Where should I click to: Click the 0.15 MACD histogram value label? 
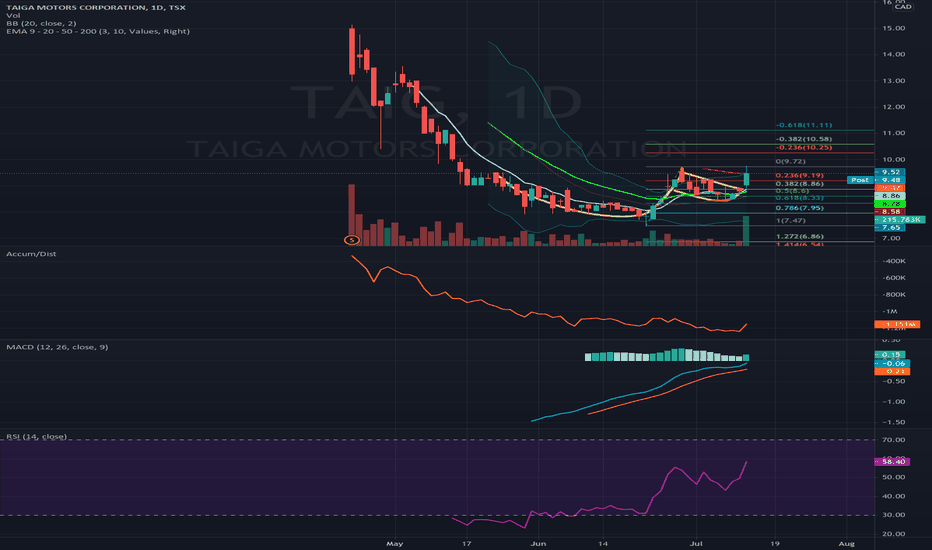coord(890,355)
